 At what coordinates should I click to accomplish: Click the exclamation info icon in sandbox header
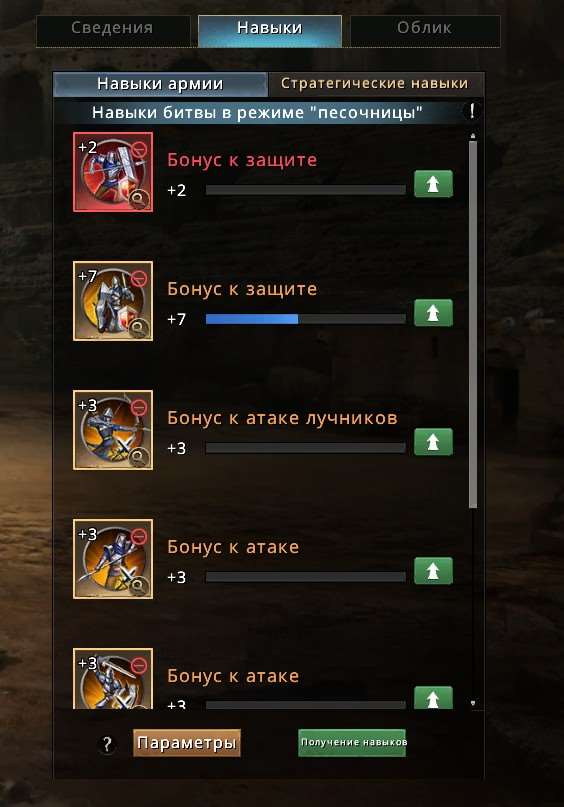click(472, 111)
